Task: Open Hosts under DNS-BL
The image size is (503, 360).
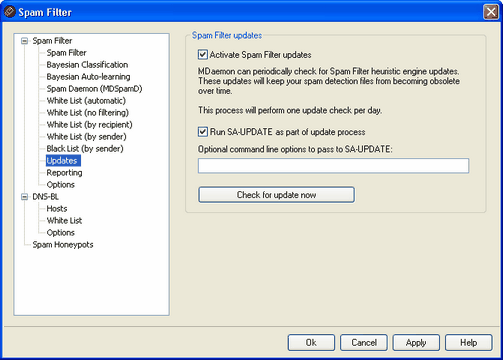Action: tap(57, 209)
